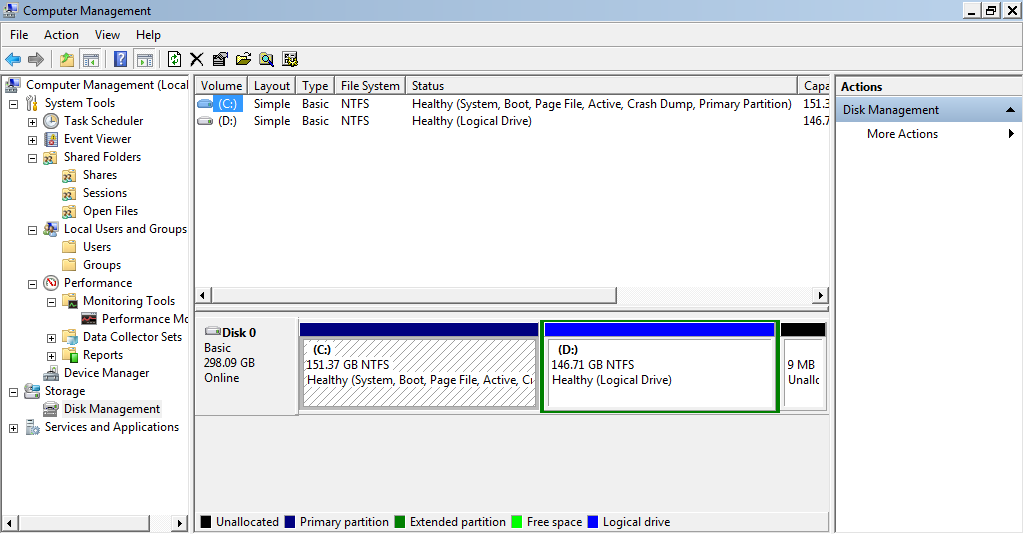Click the Local Users and Groups icon

(x=51, y=229)
